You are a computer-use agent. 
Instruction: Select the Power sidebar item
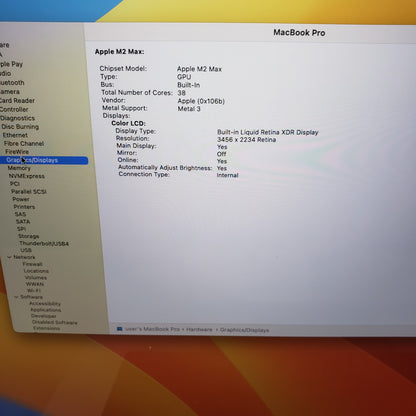click(x=21, y=199)
